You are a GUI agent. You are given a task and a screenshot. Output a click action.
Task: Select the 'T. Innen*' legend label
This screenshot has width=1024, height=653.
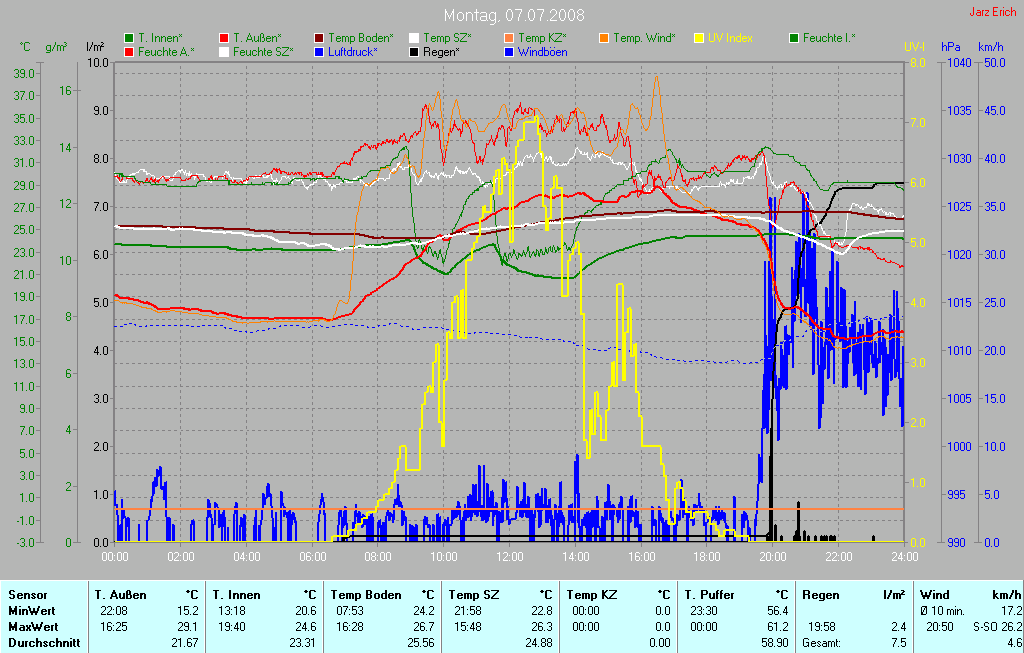[161, 39]
